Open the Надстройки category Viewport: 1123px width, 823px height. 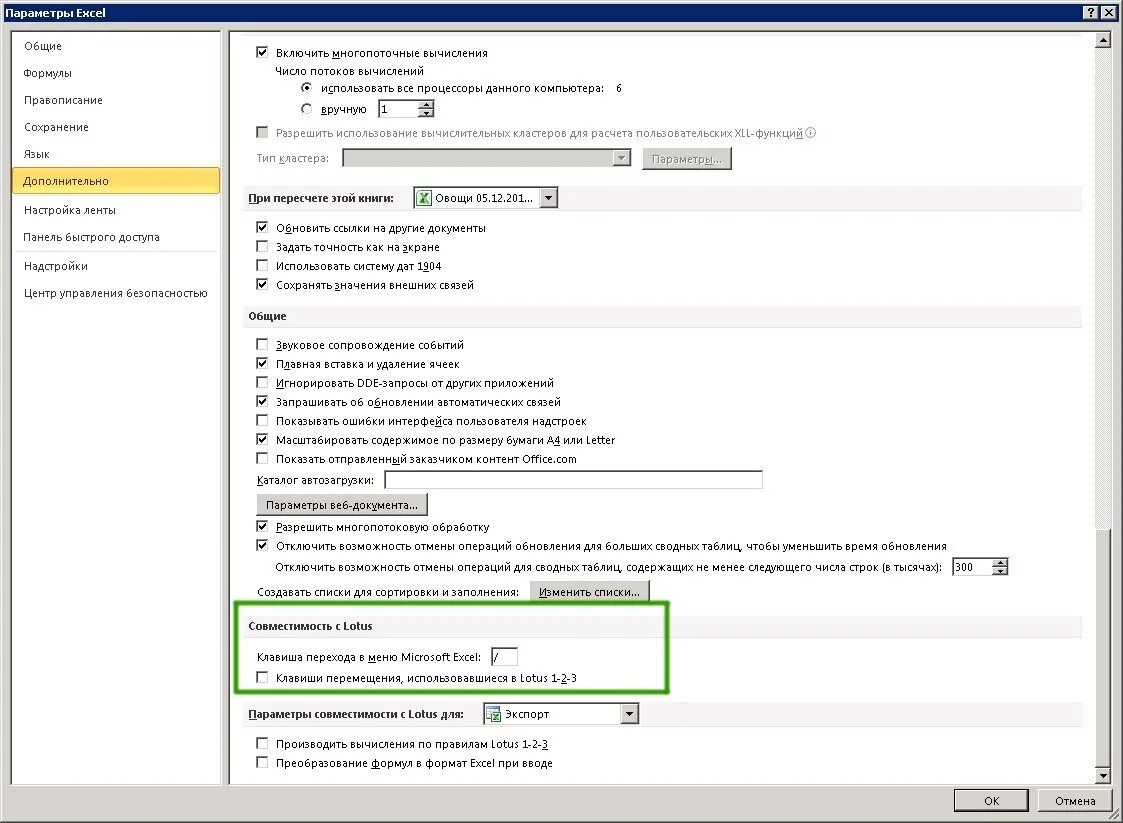point(115,266)
